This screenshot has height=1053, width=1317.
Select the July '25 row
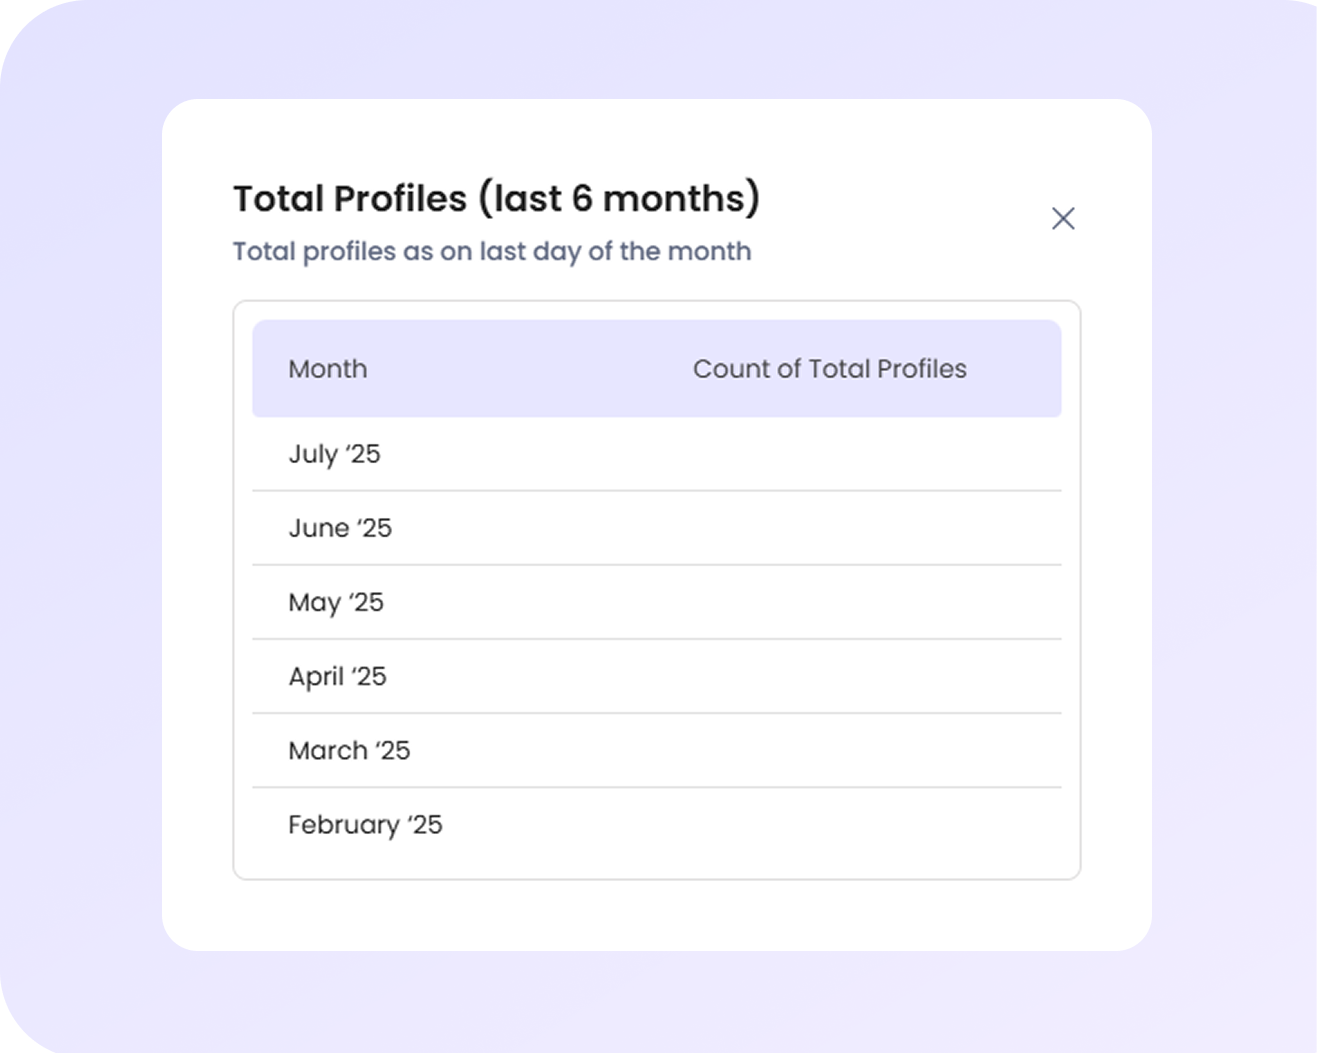pos(656,454)
